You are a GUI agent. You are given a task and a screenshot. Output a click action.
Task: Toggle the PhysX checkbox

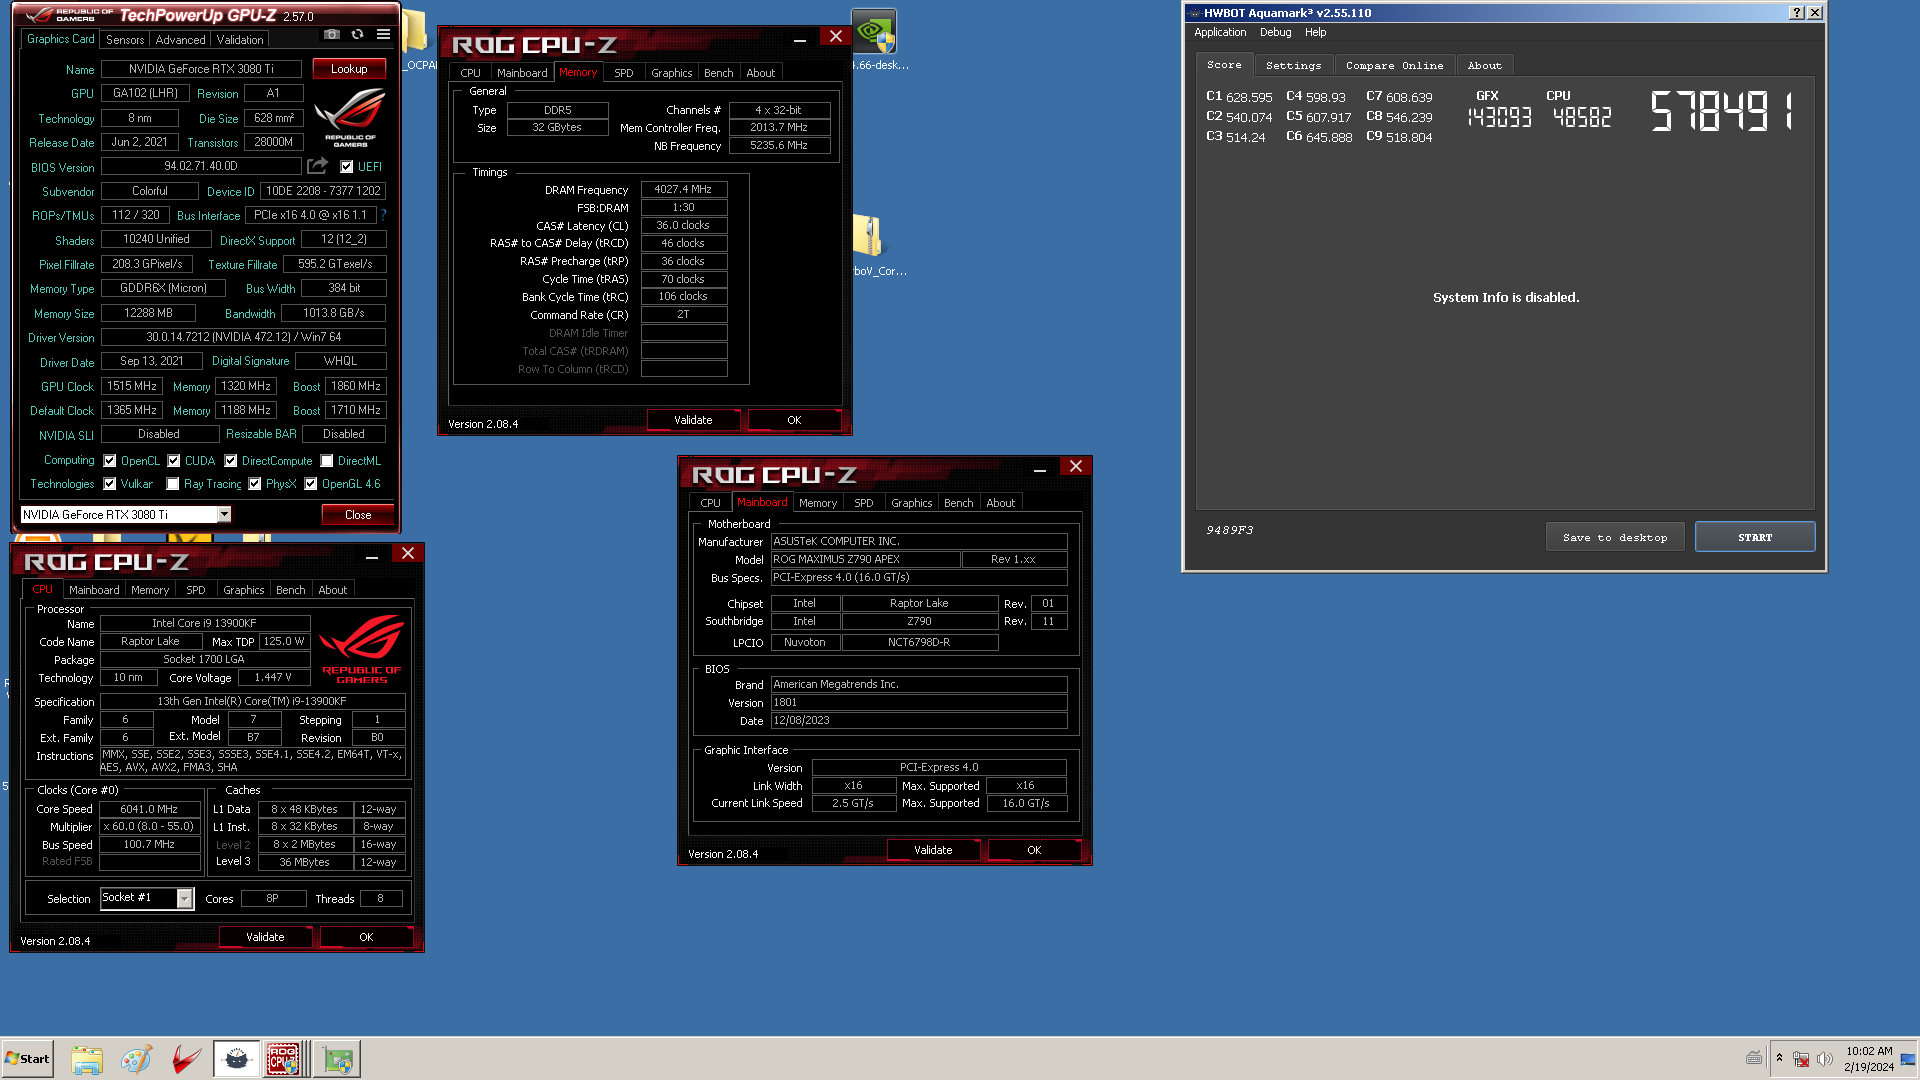255,484
